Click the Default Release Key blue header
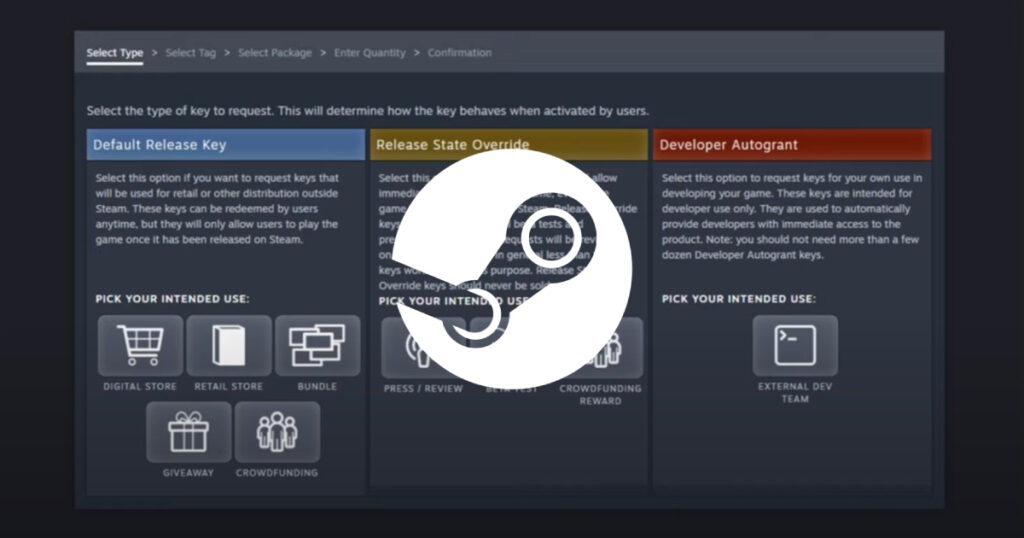Screen dimensions: 1024x538 coord(226,145)
